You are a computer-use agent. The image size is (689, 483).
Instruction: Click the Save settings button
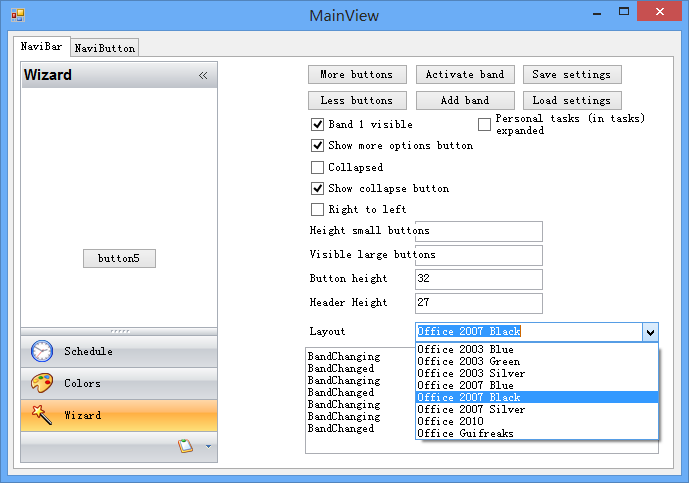tap(572, 74)
